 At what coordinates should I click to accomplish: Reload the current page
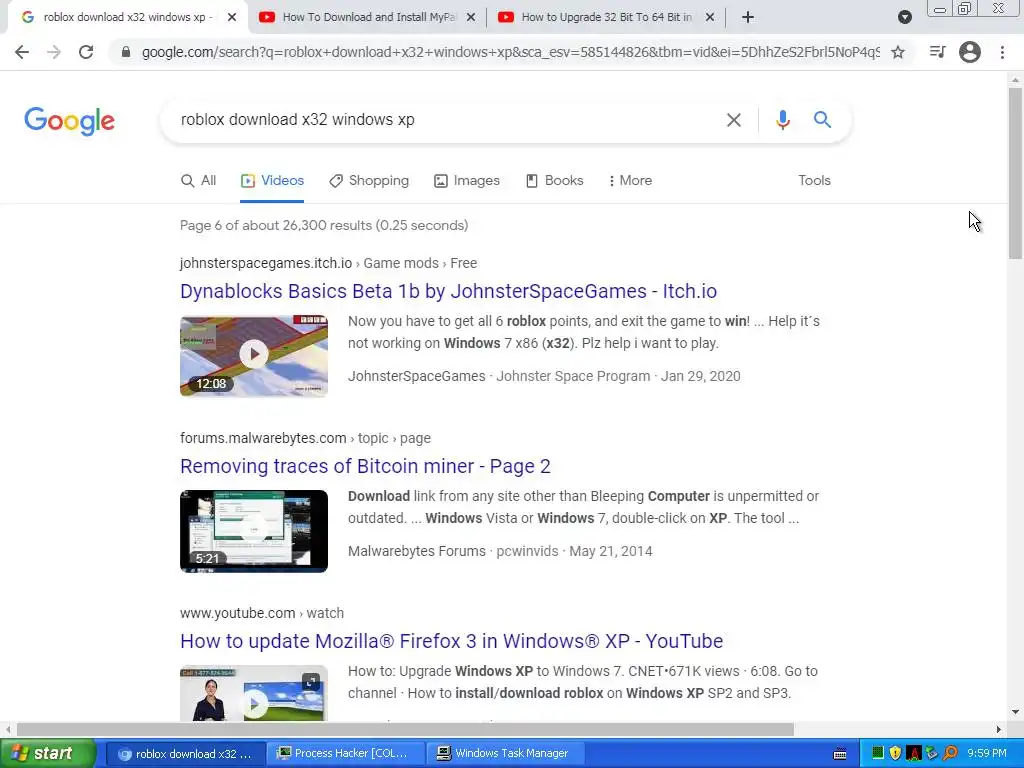coord(86,52)
